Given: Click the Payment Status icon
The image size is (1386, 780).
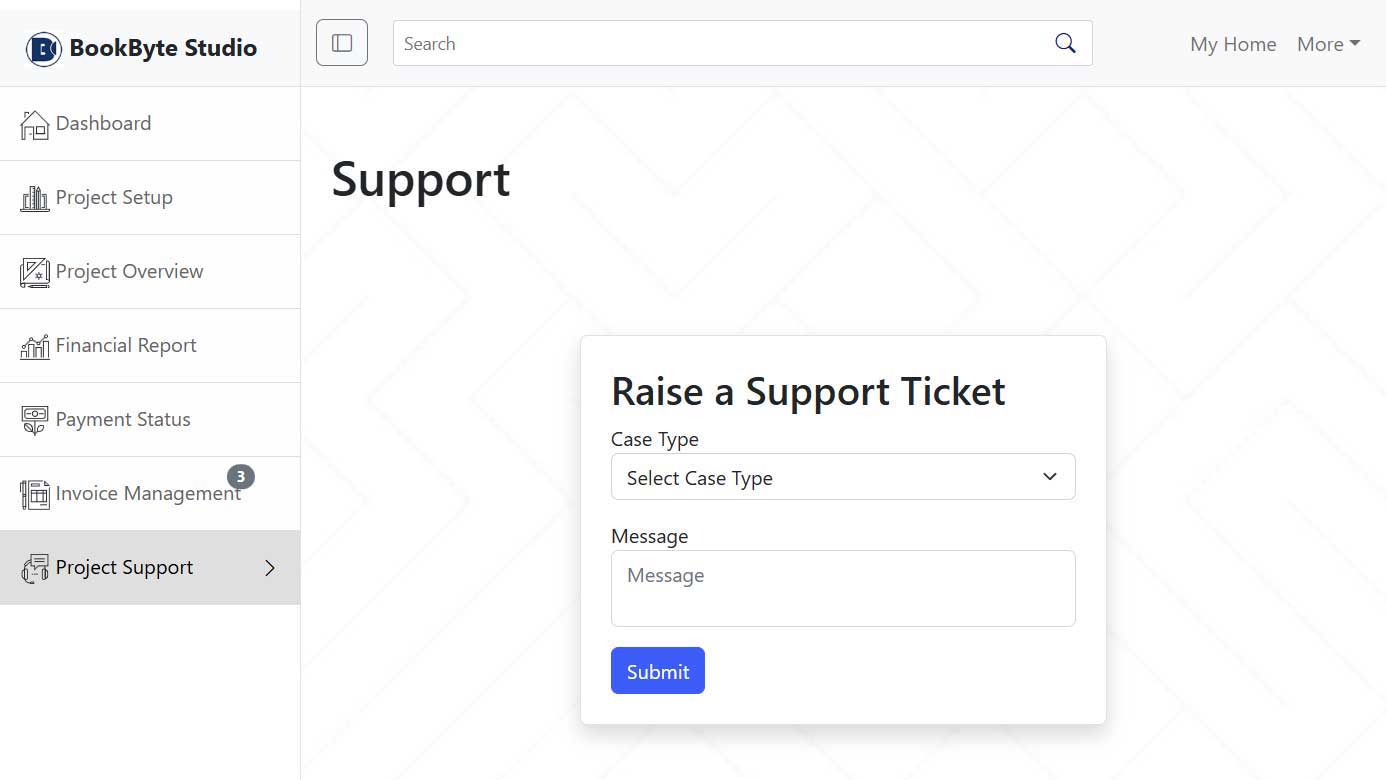Looking at the screenshot, I should click(34, 420).
